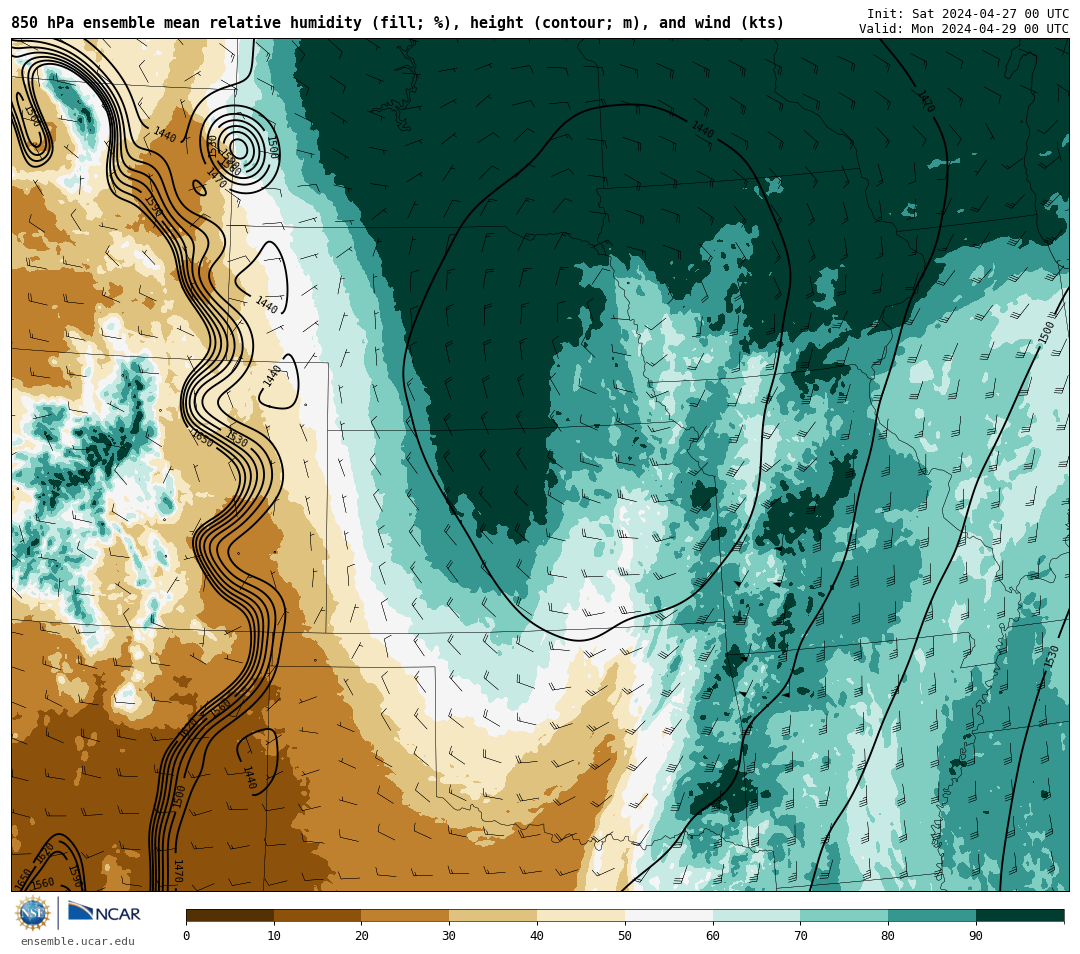Click the 1560 contour label in bottom-left corner
The image size is (1080, 954).
pos(43,883)
